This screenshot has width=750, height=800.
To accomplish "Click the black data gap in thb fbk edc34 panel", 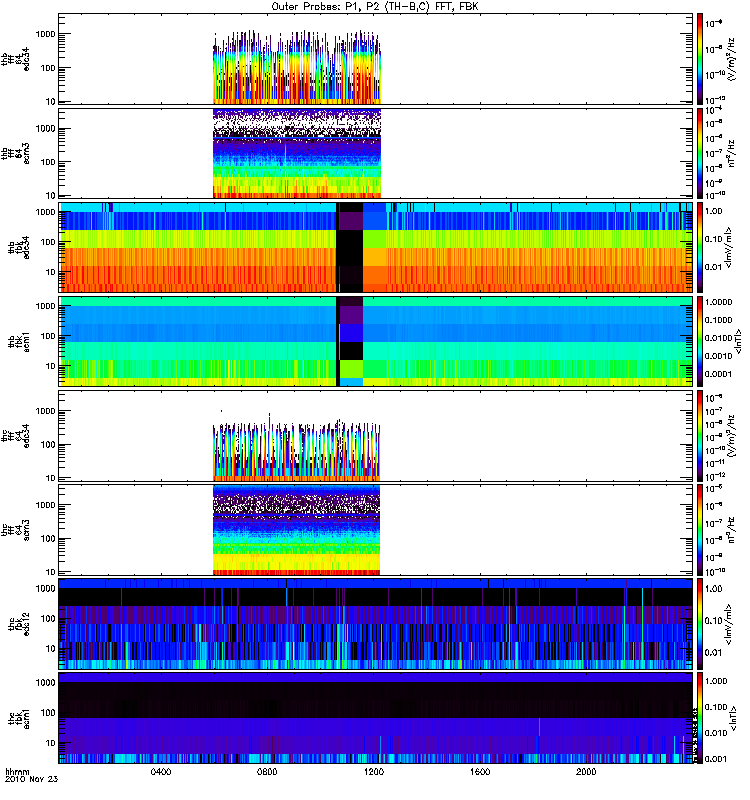I will pos(350,247).
